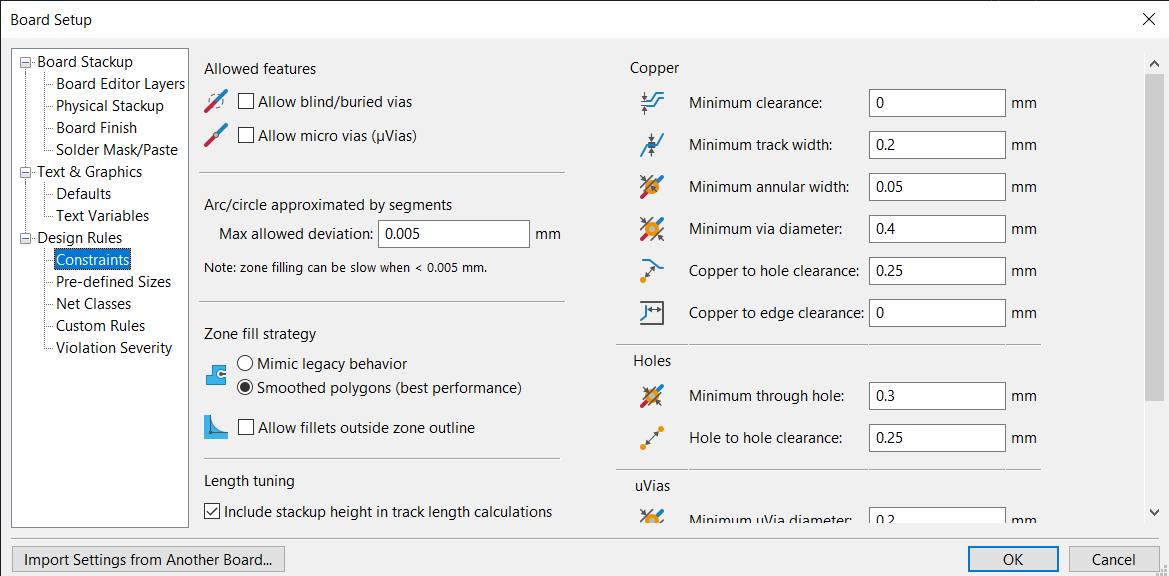
Task: Collapse the Board Stackup tree node
Action: (x=27, y=63)
